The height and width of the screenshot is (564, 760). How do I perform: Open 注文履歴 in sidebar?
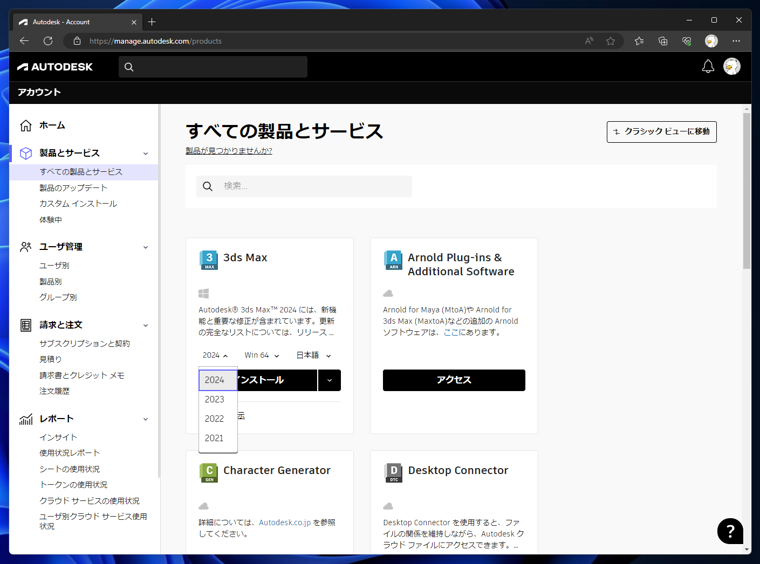tap(54, 392)
